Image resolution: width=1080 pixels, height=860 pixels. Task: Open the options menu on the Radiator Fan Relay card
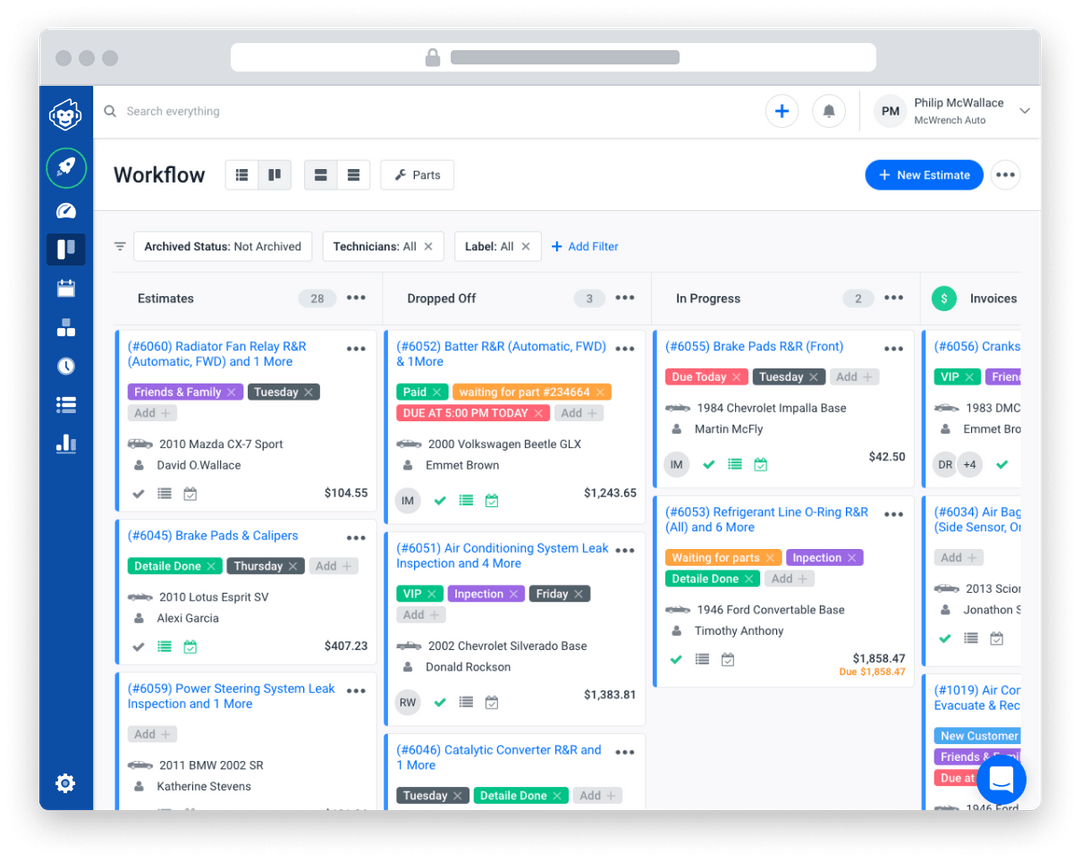pyautogui.click(x=356, y=348)
